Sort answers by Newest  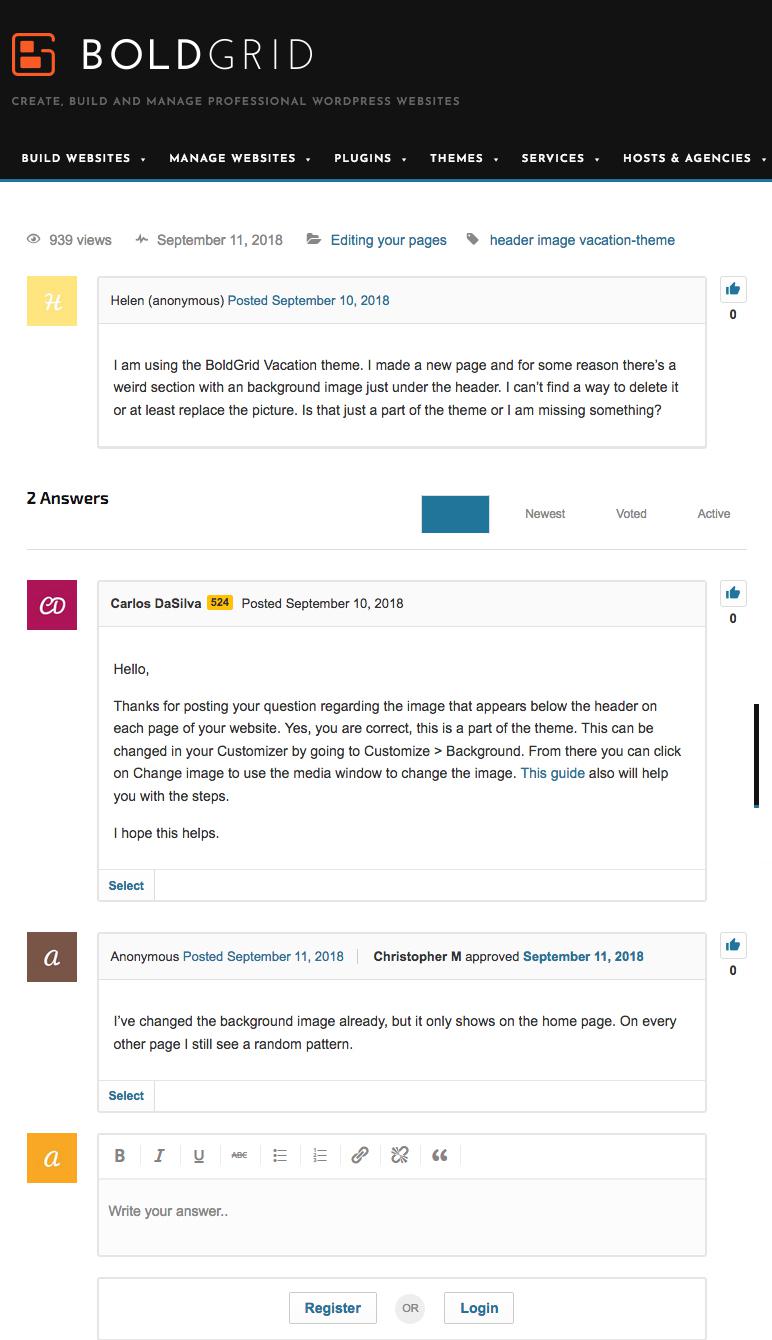tap(545, 514)
